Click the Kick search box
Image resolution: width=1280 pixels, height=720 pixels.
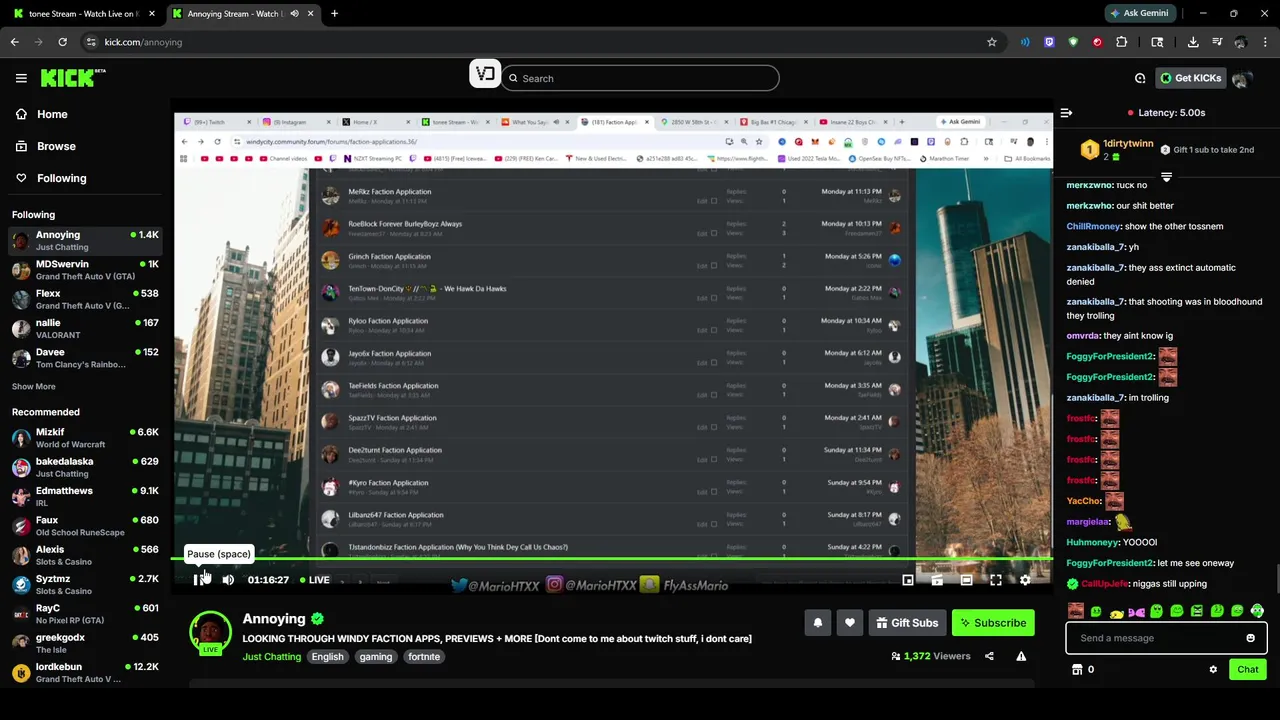pyautogui.click(x=640, y=78)
